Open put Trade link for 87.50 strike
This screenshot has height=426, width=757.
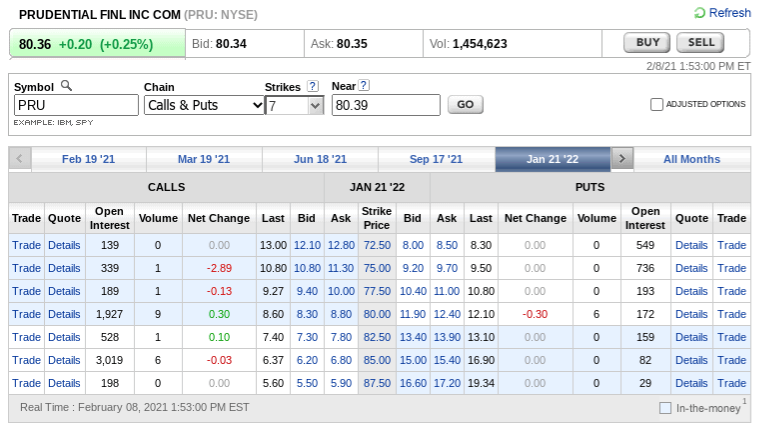(x=732, y=383)
